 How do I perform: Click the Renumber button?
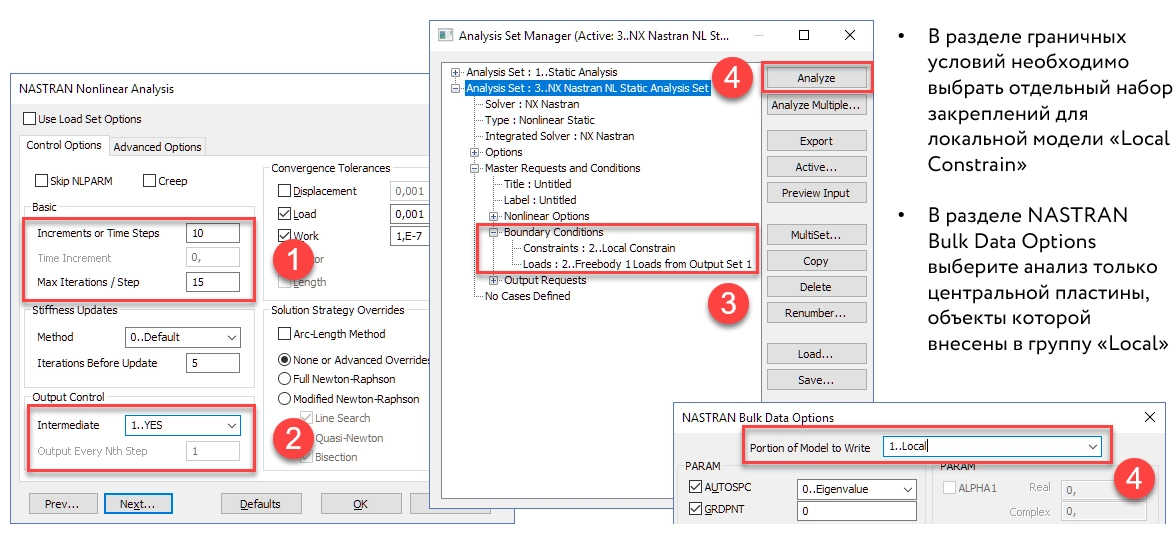coord(816,312)
